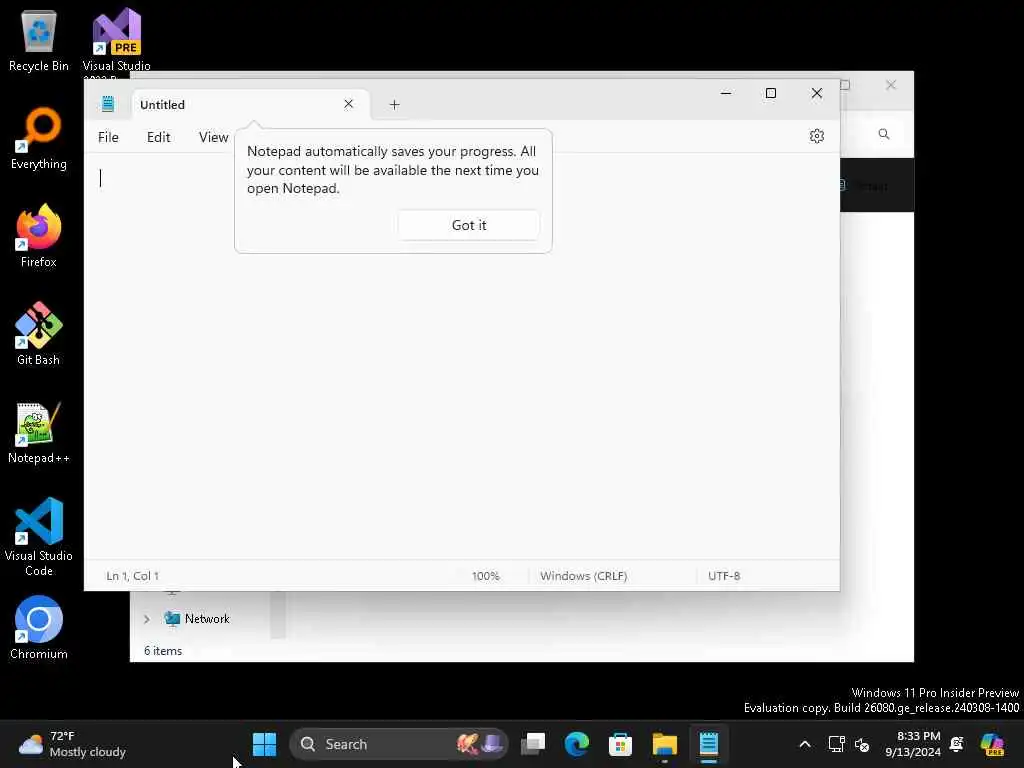Viewport: 1024px width, 768px height.
Task: Click UTF-8 encoding status
Action: pyautogui.click(x=724, y=576)
